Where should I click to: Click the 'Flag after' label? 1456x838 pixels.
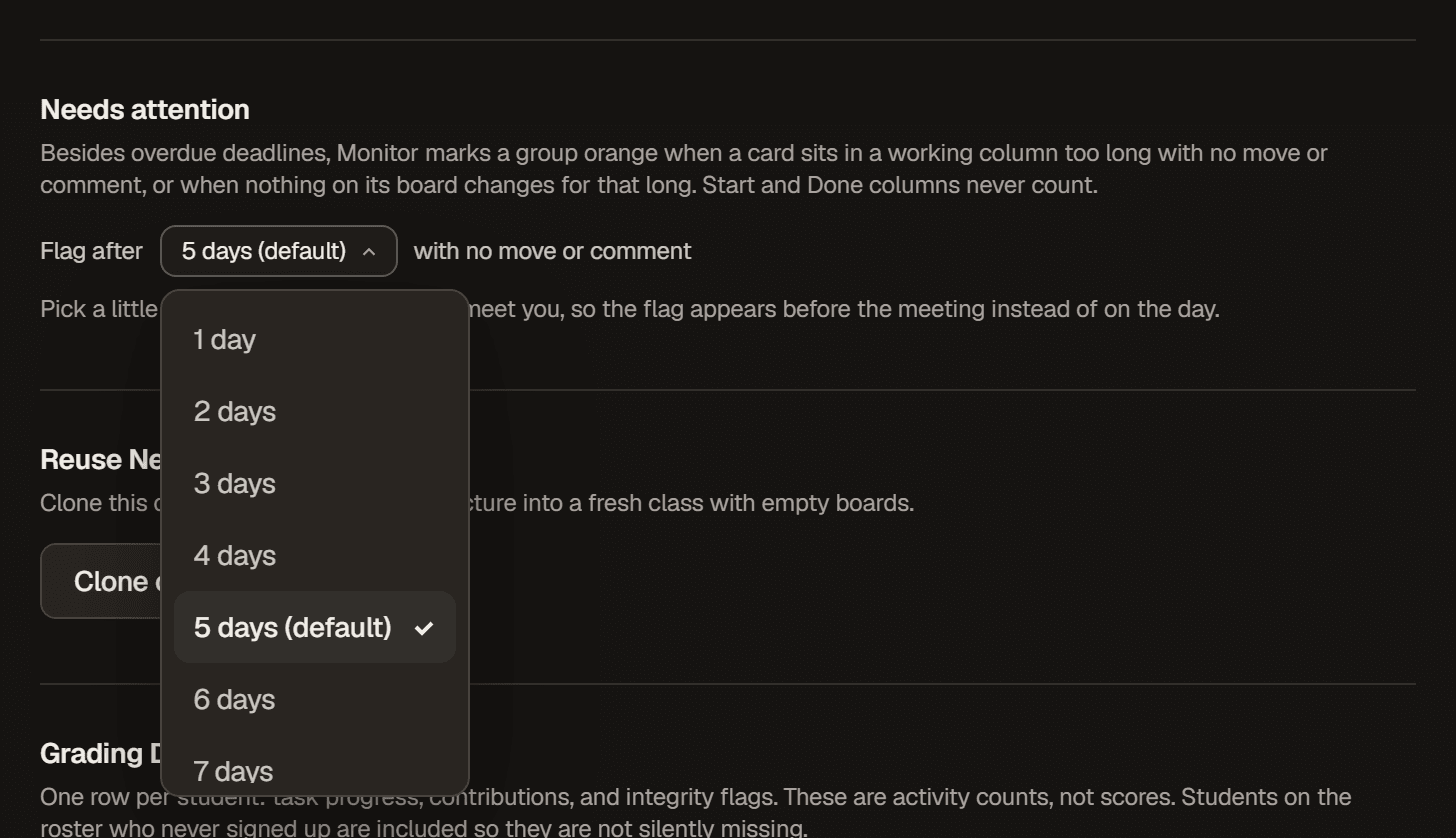[91, 251]
